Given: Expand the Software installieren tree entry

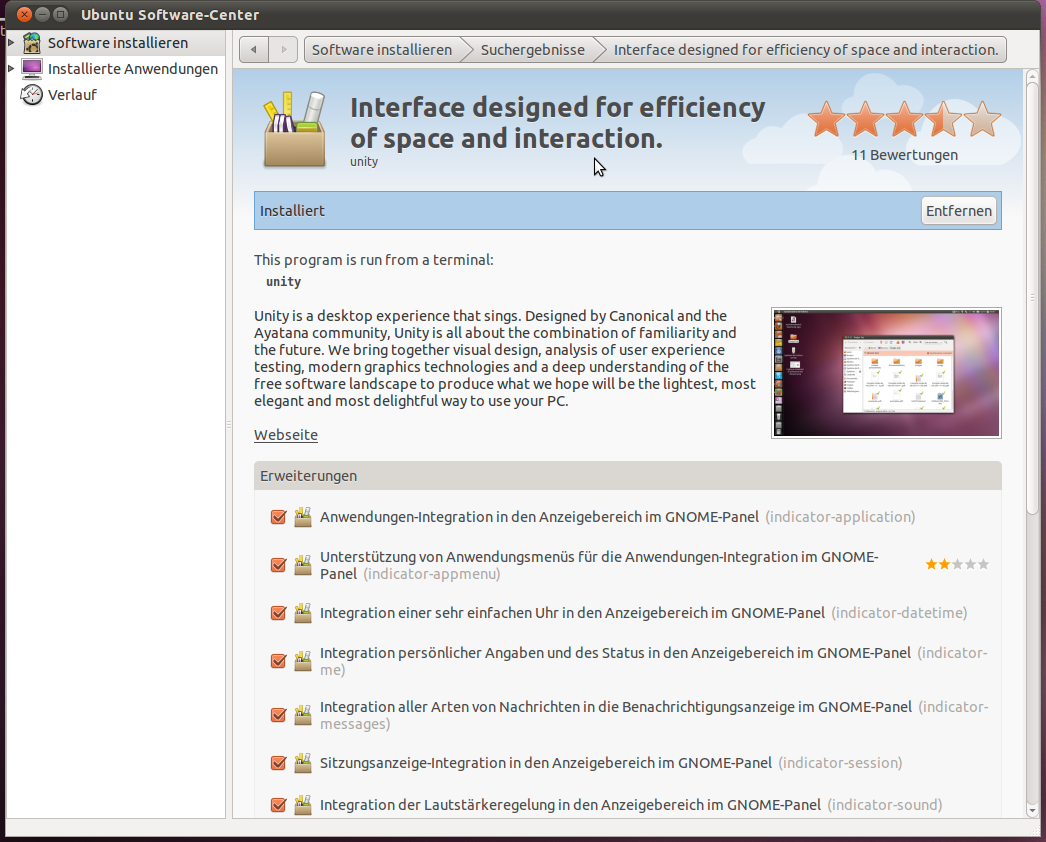Looking at the screenshot, I should click(x=11, y=43).
